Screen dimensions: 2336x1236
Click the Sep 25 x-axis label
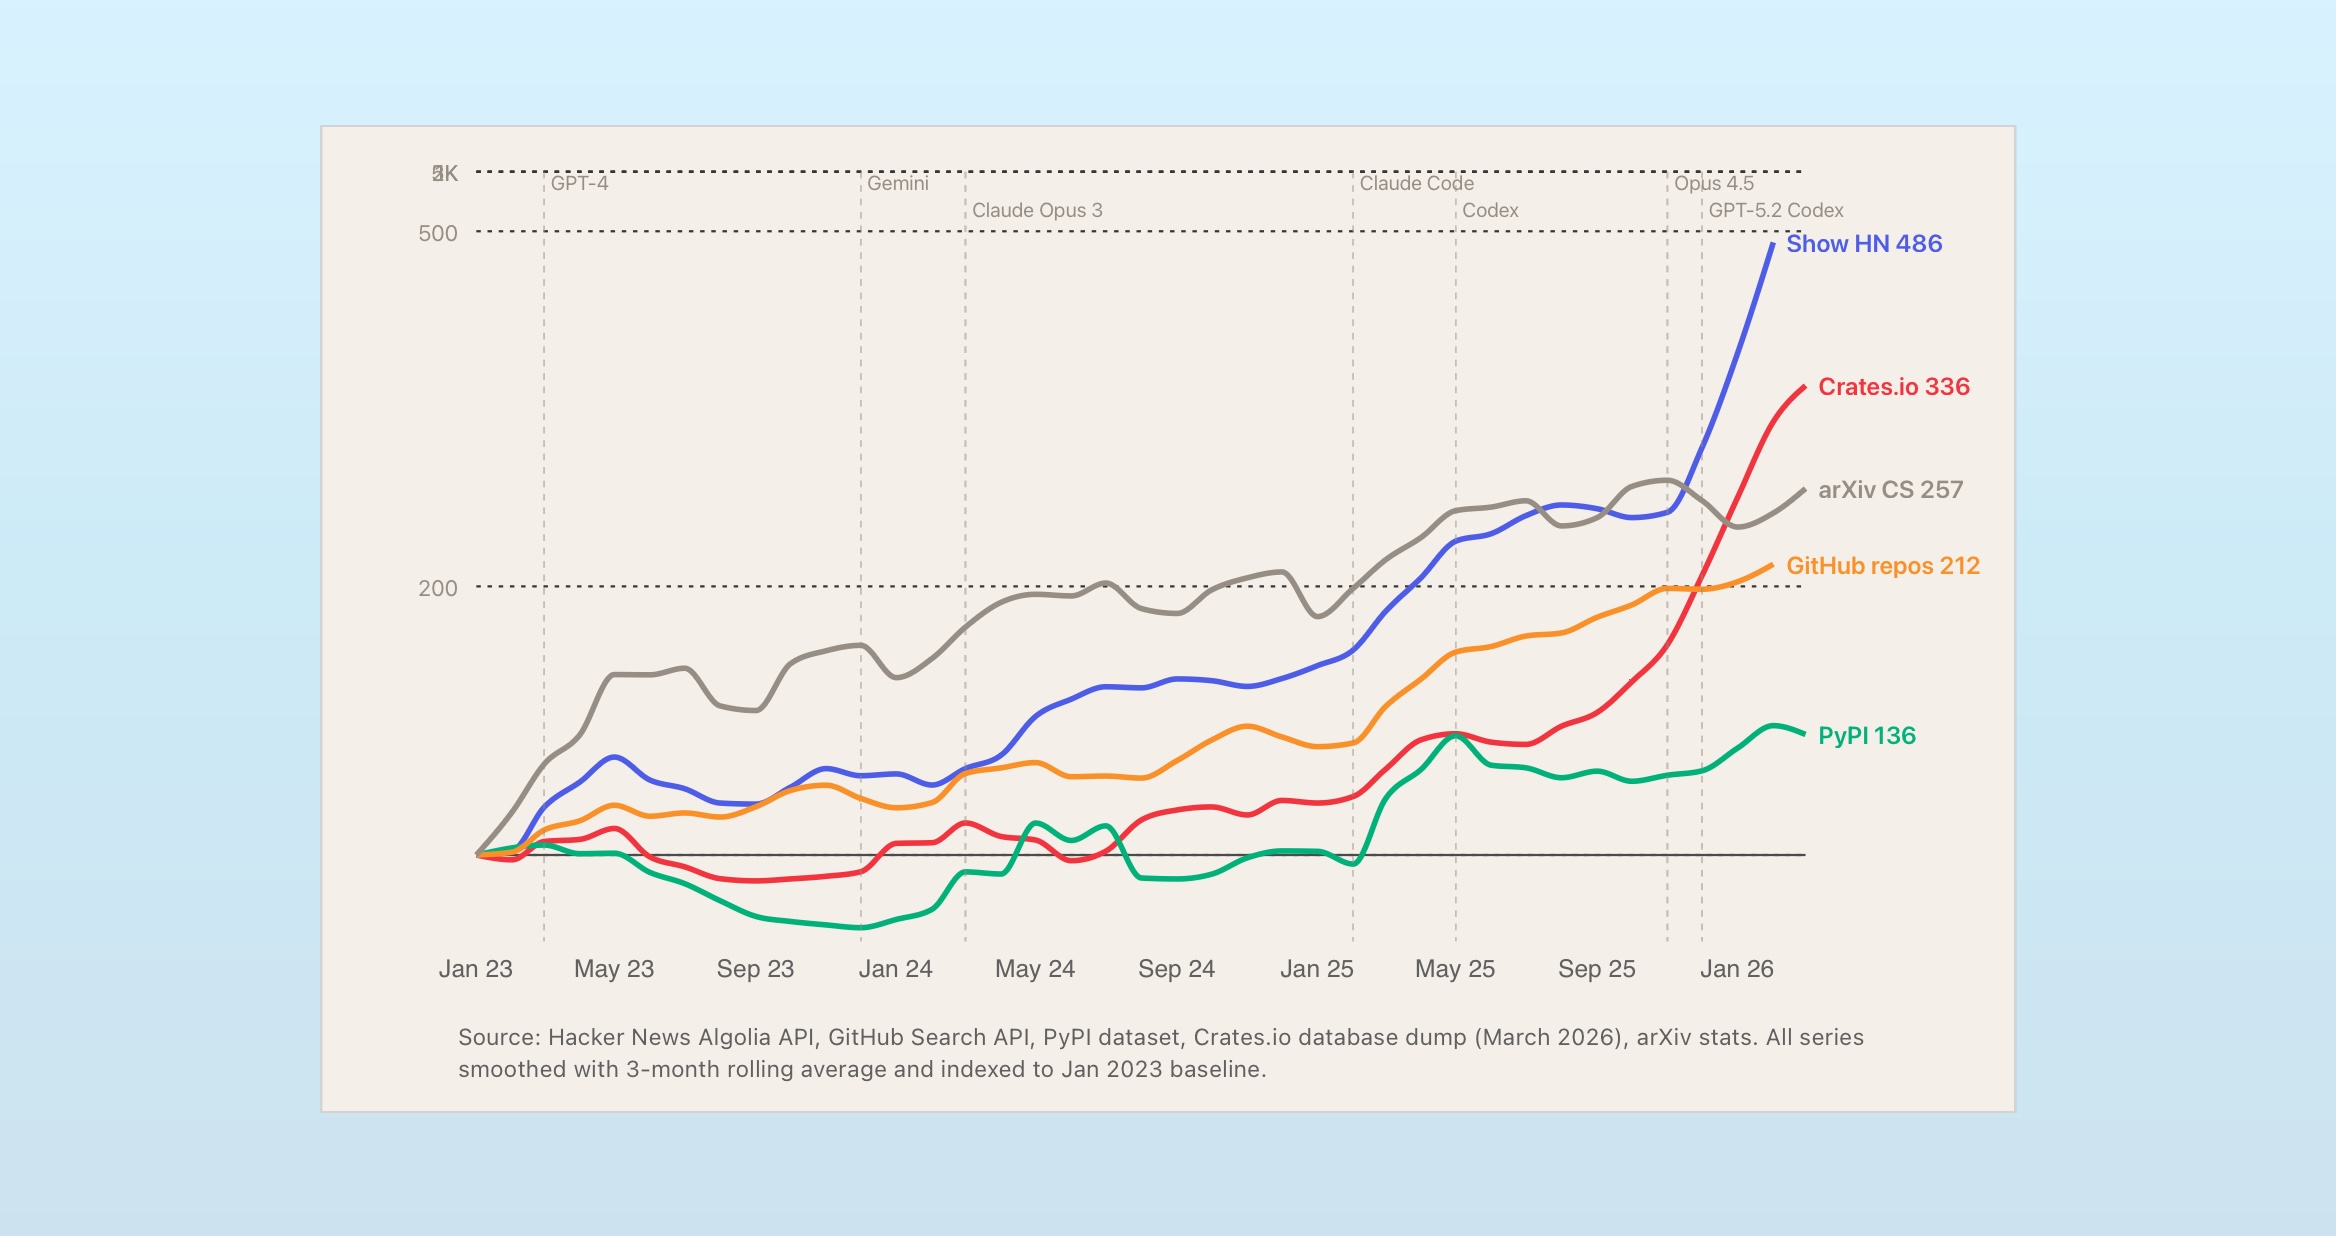point(1596,969)
